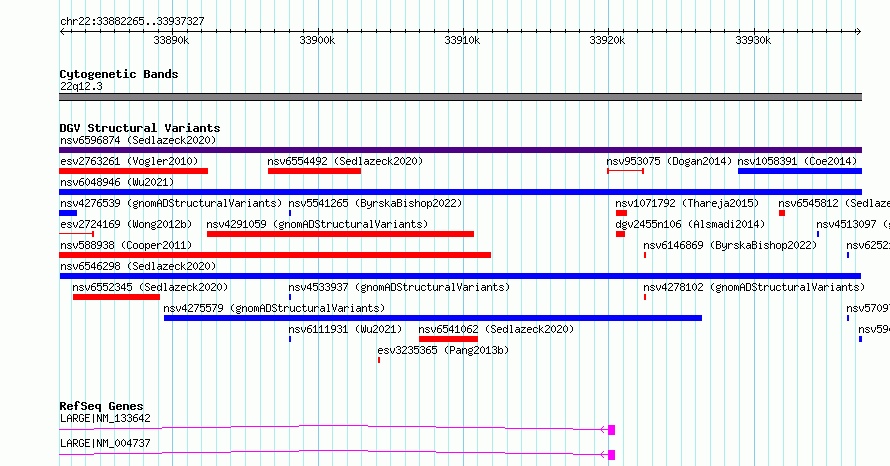Select the short blue nsv4276539 bar

[x=68, y=213]
